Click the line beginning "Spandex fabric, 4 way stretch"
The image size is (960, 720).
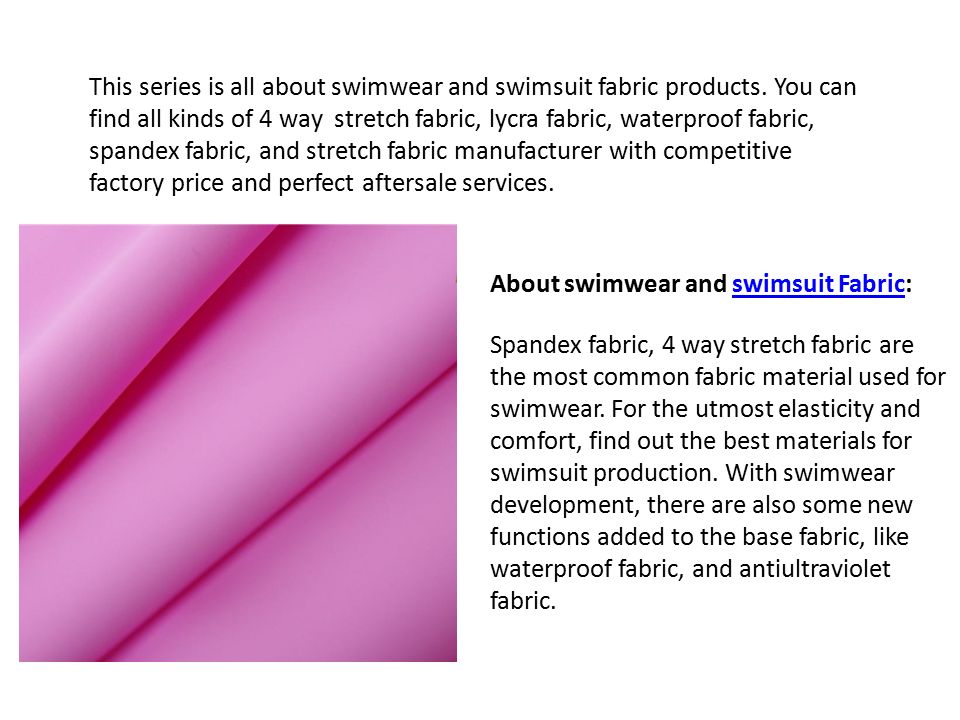coord(702,345)
